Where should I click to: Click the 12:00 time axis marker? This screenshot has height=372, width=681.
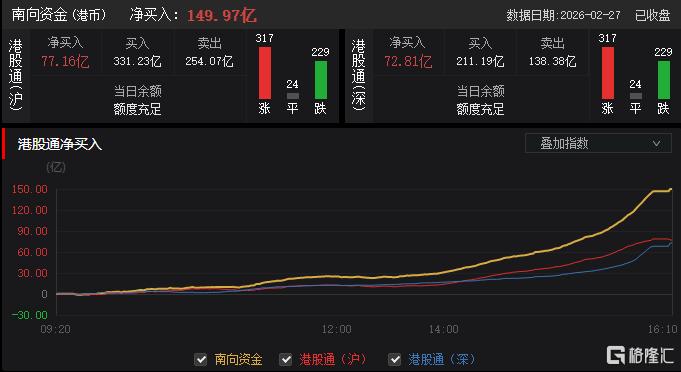tap(337, 329)
